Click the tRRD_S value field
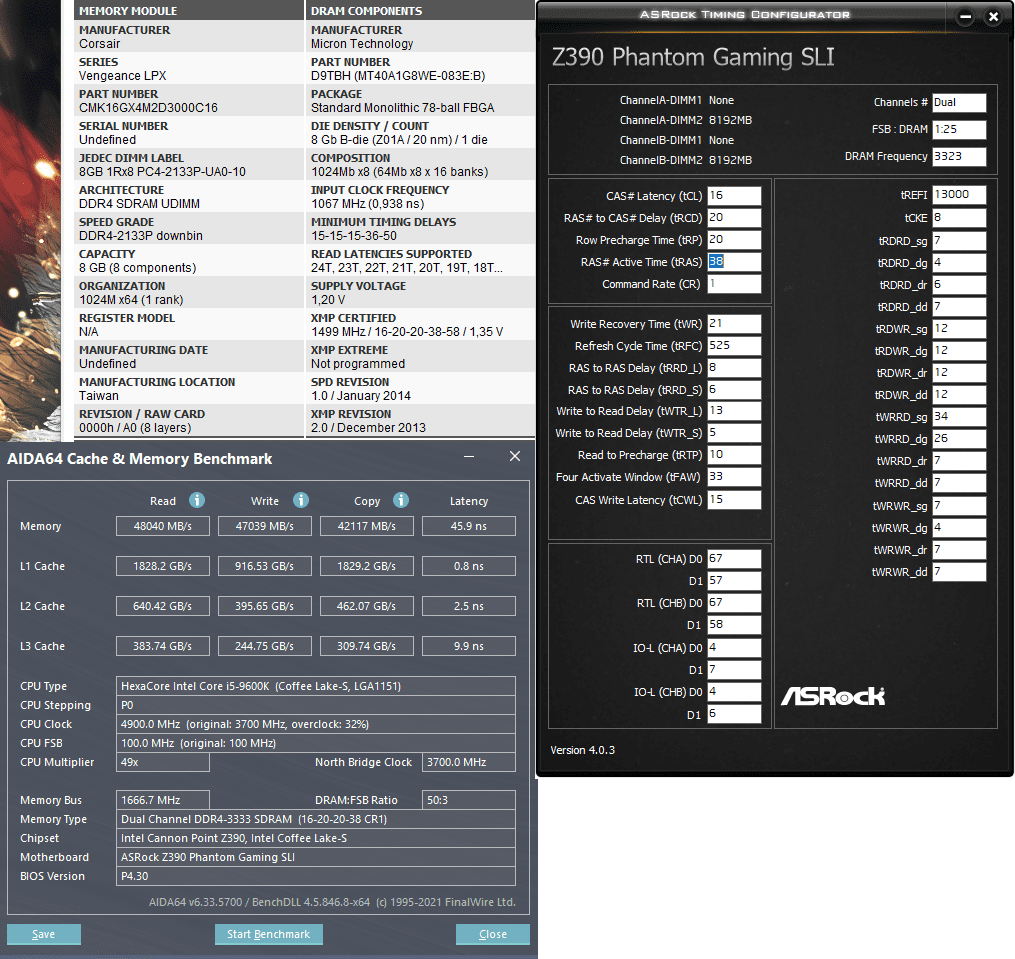 pyautogui.click(x=734, y=390)
